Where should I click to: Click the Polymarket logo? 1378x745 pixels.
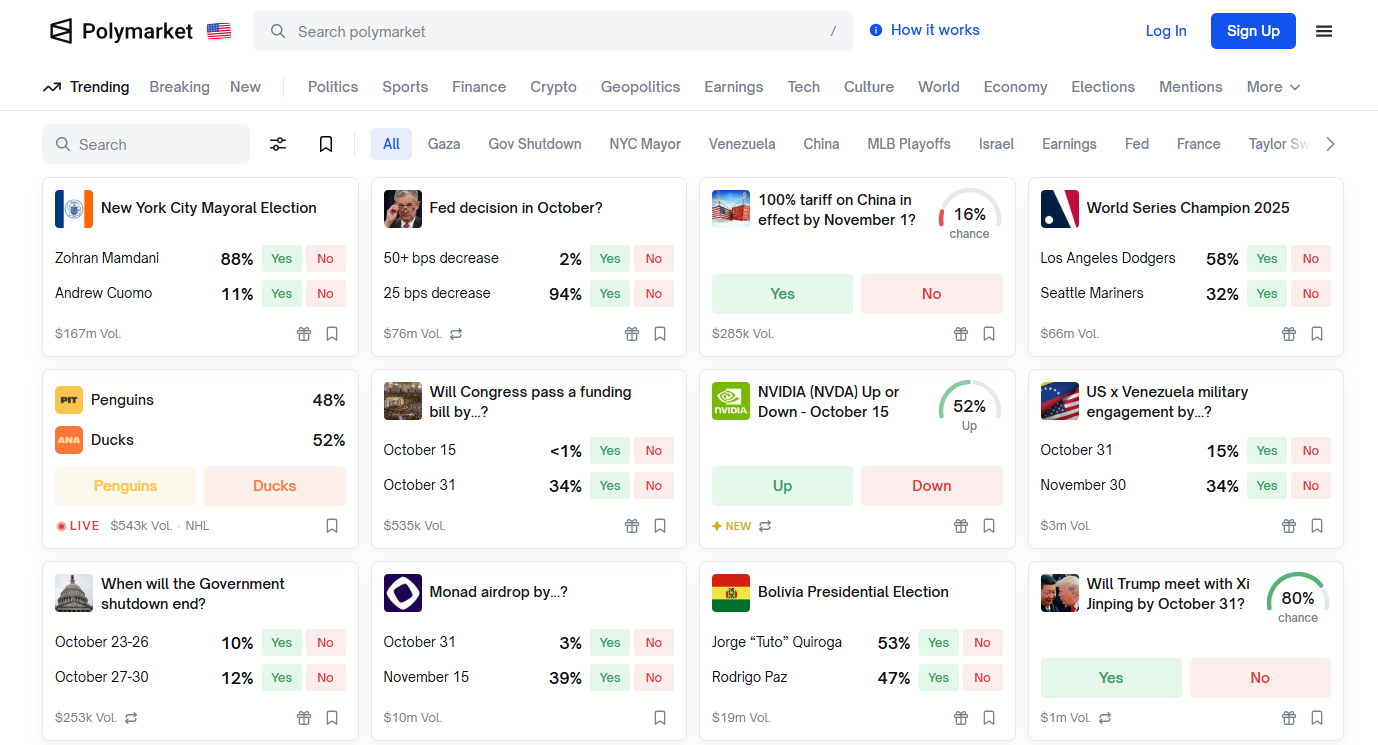point(121,31)
